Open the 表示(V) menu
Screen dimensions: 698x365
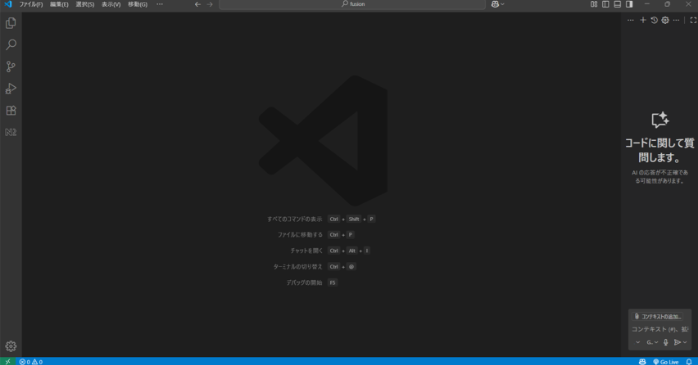pos(111,4)
